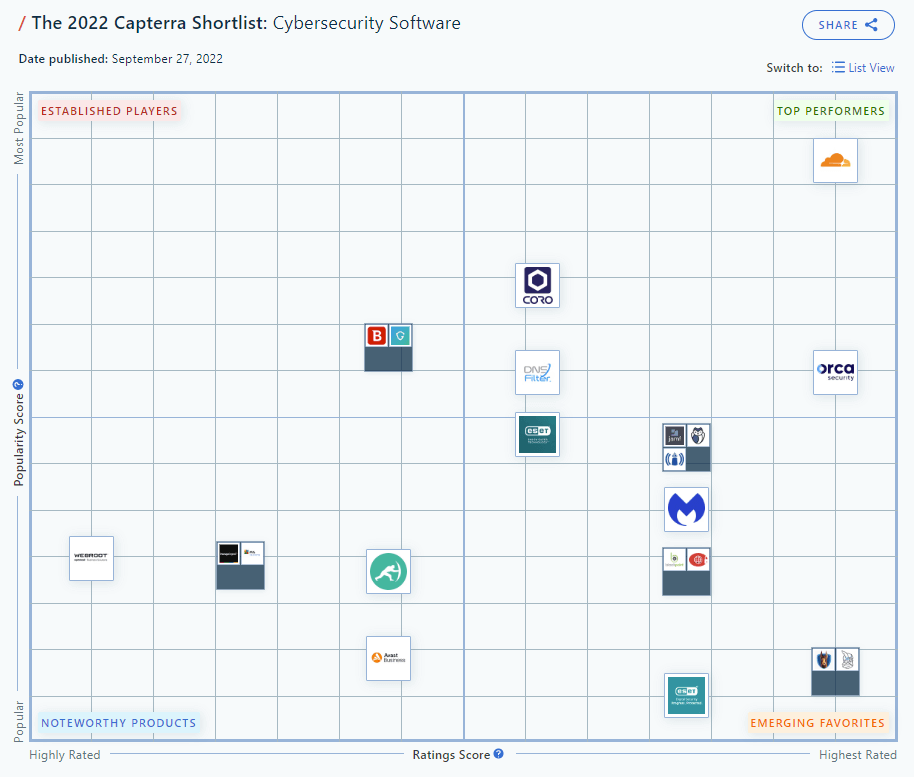Click the Emerging Favorites quadrant label

[x=817, y=723]
